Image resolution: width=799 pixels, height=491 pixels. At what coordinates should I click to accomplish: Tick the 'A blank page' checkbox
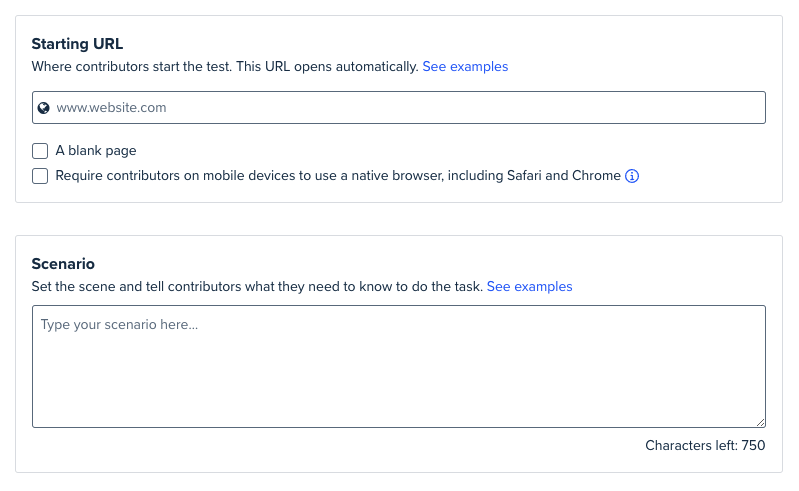[x=40, y=151]
